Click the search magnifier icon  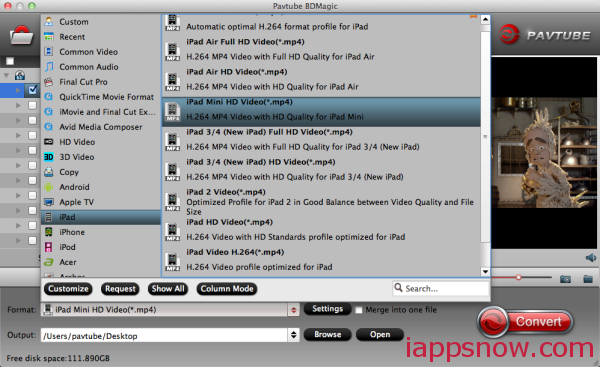tap(398, 287)
